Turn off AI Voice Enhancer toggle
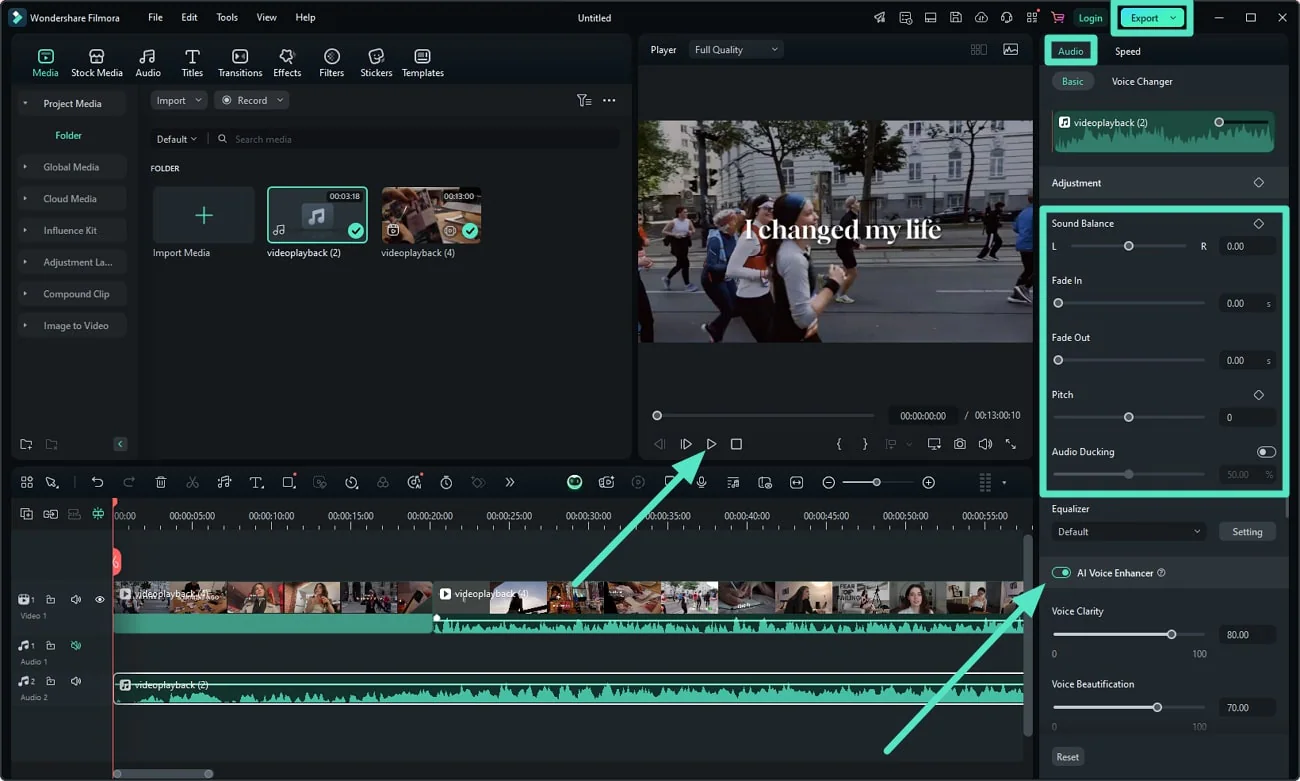This screenshot has width=1300, height=781. point(1061,573)
